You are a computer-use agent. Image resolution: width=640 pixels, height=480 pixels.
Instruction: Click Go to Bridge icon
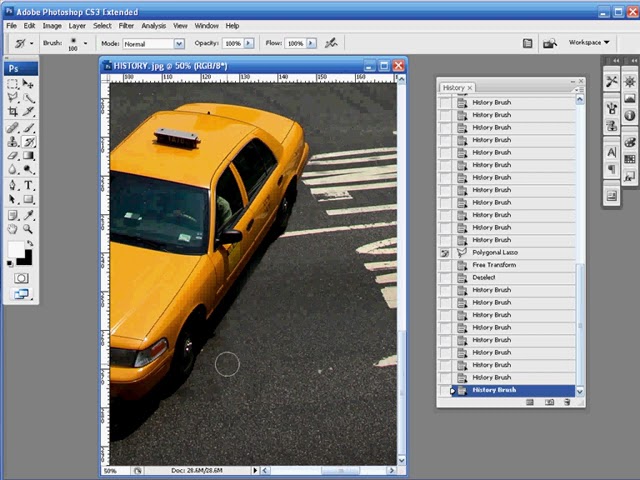[550, 43]
